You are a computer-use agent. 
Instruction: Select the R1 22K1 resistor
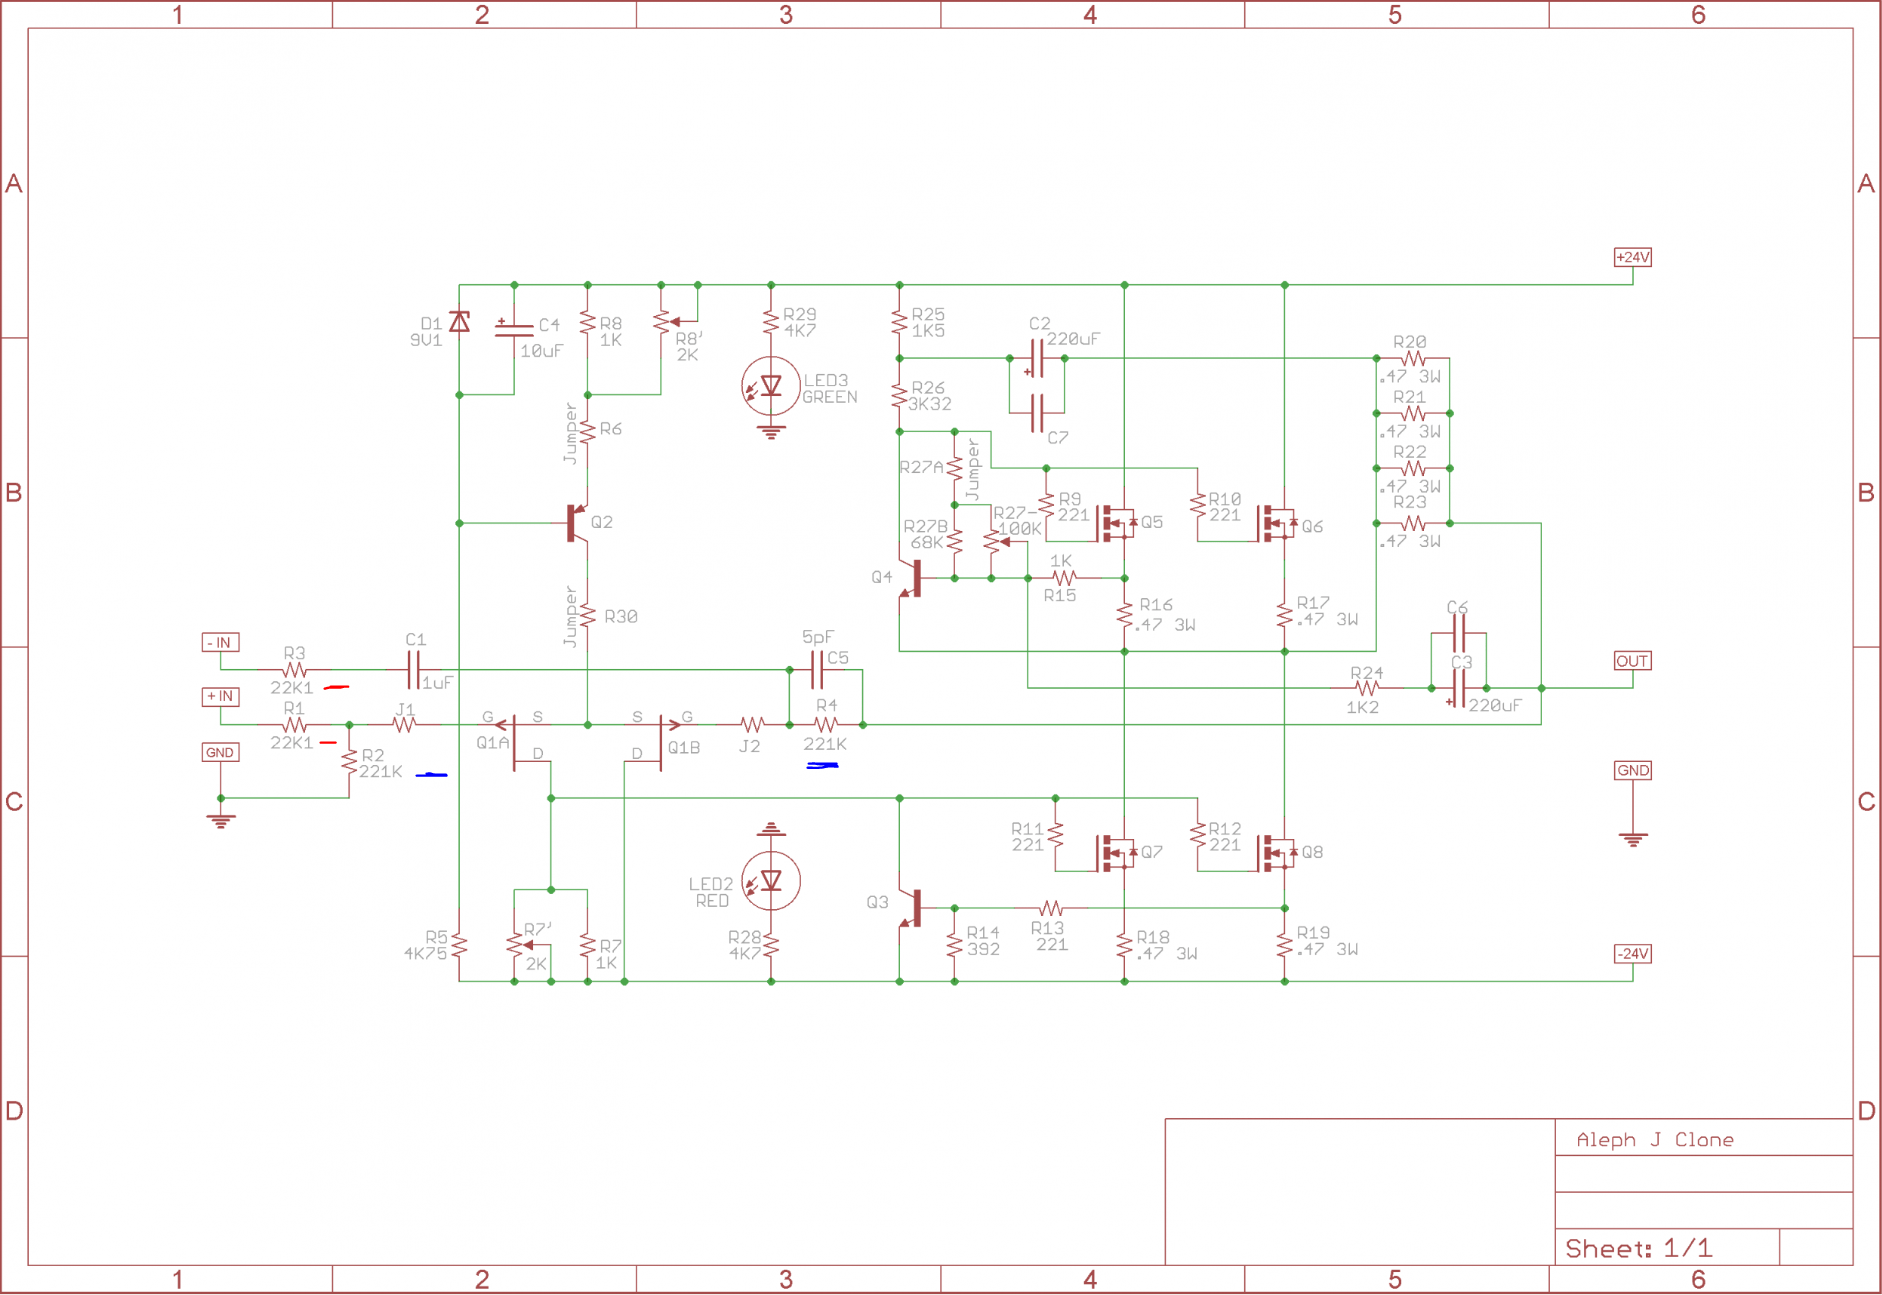pos(294,724)
